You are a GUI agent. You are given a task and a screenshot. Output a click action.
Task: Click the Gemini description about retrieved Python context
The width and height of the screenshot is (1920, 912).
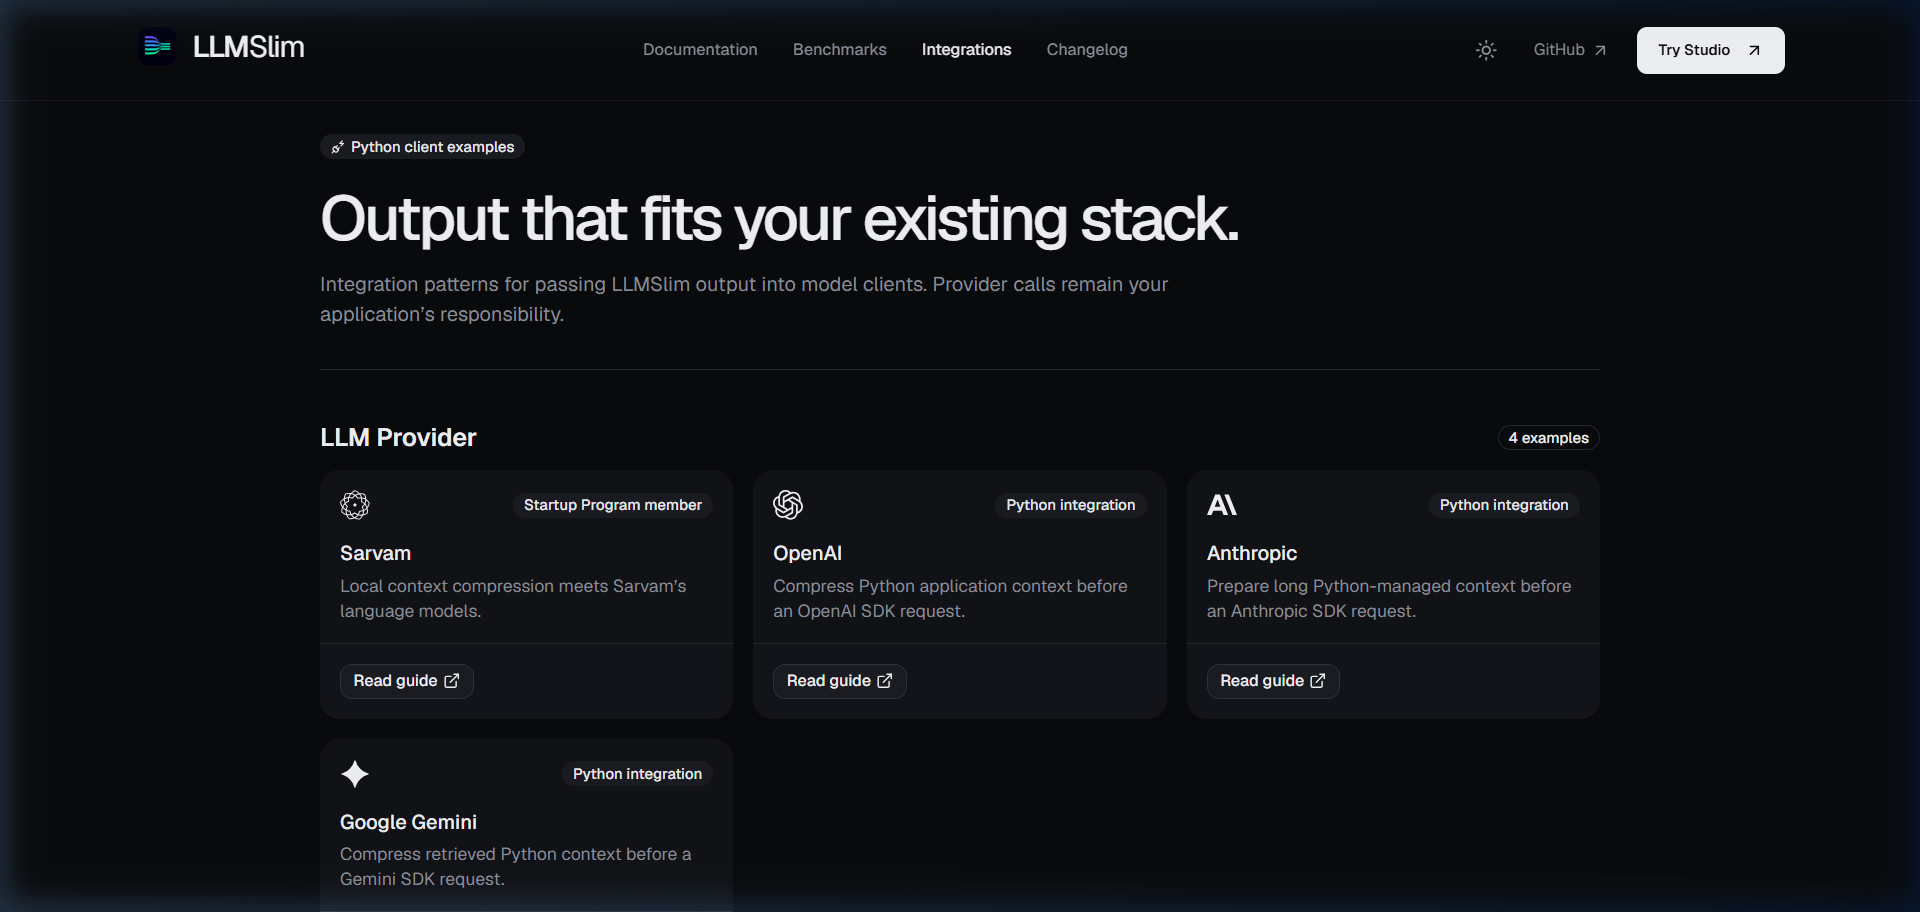515,866
